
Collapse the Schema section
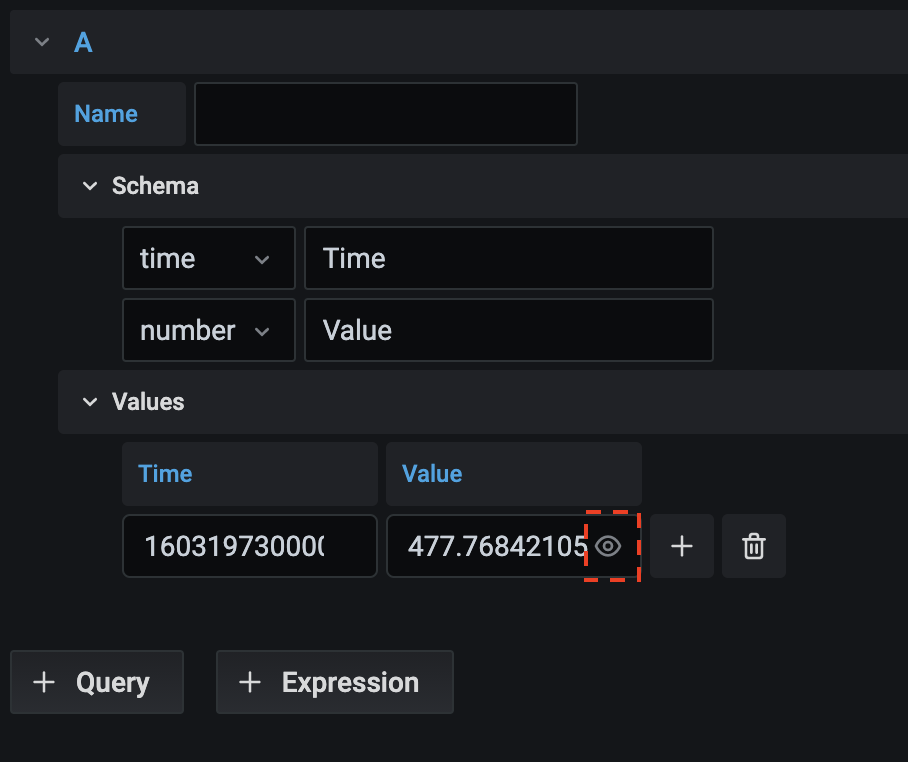tap(90, 186)
